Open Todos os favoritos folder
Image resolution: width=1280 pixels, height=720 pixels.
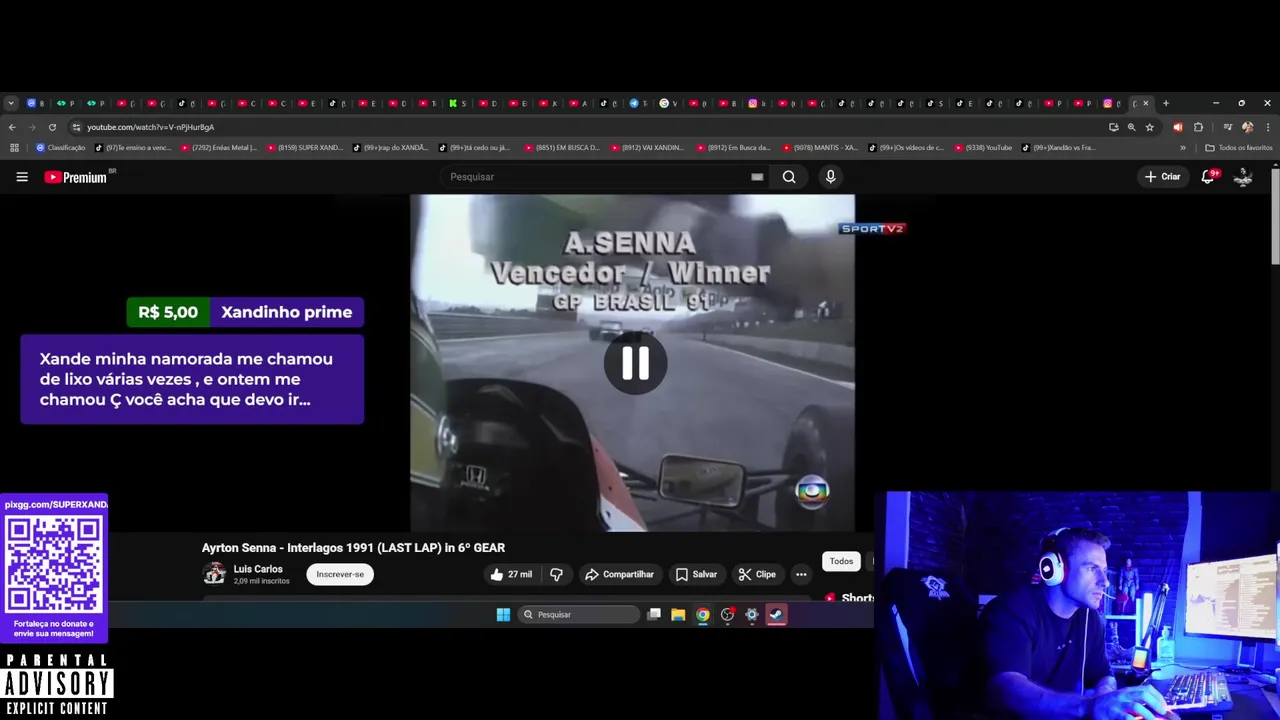1239,148
